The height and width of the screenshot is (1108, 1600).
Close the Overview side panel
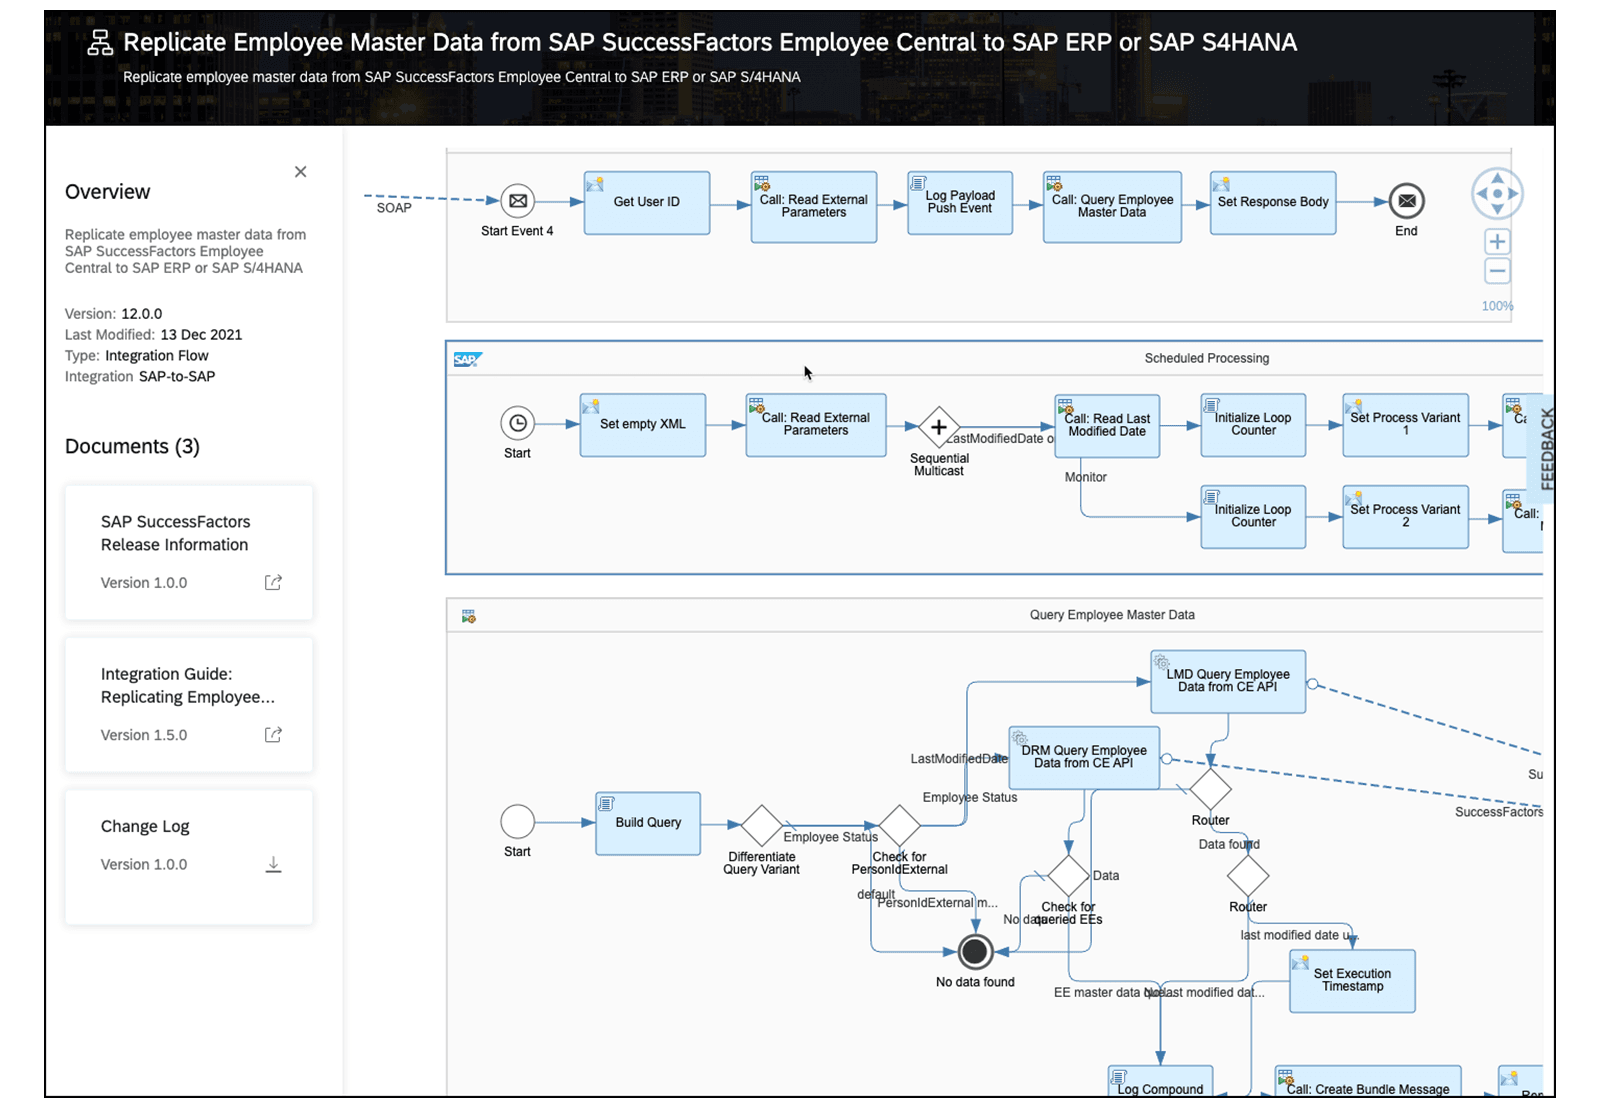(300, 172)
